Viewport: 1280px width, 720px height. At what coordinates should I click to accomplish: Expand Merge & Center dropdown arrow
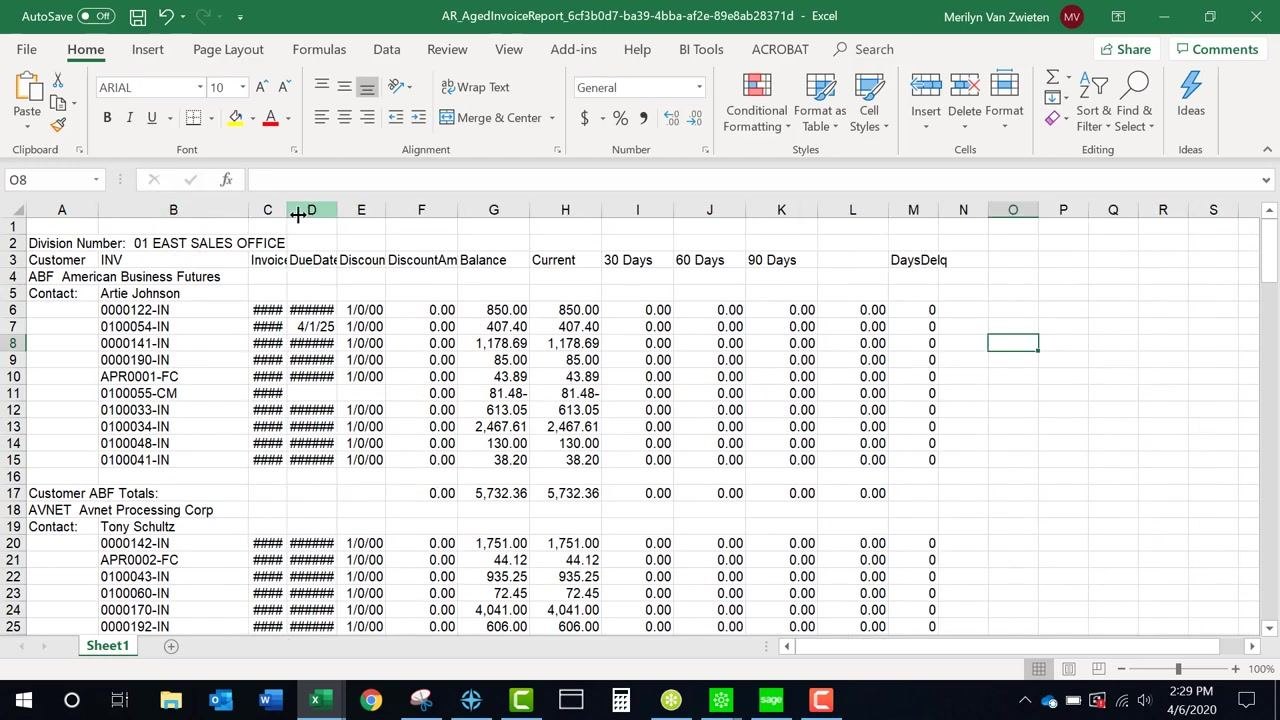pos(552,118)
